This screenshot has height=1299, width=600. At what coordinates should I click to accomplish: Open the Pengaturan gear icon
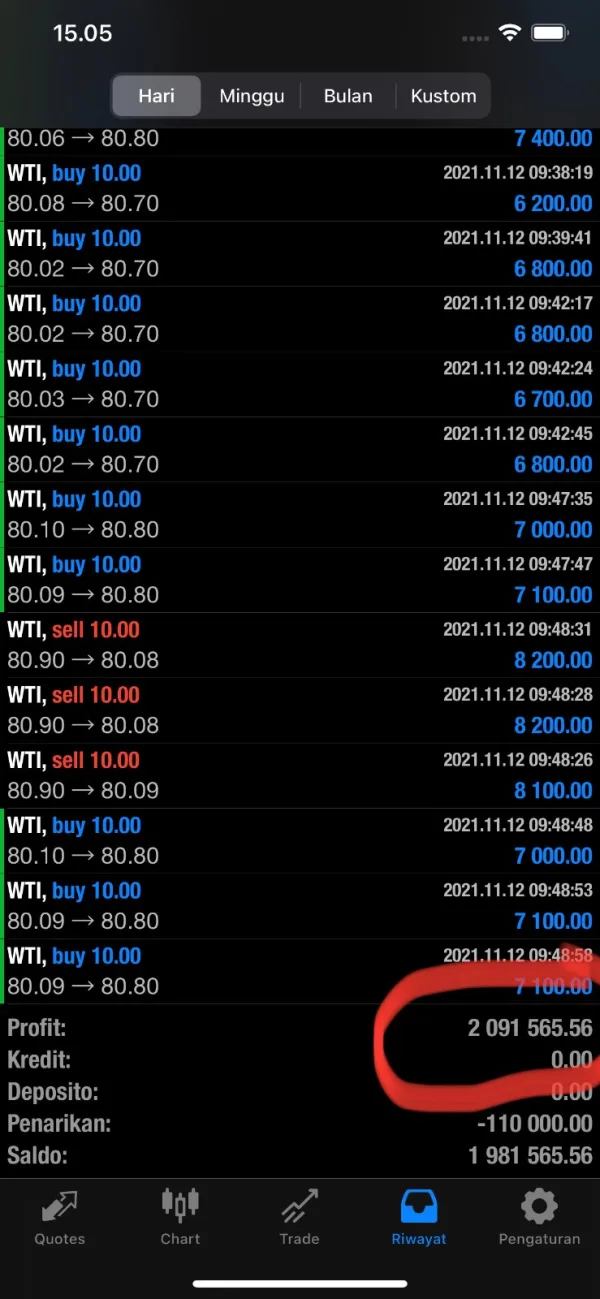click(x=539, y=1206)
